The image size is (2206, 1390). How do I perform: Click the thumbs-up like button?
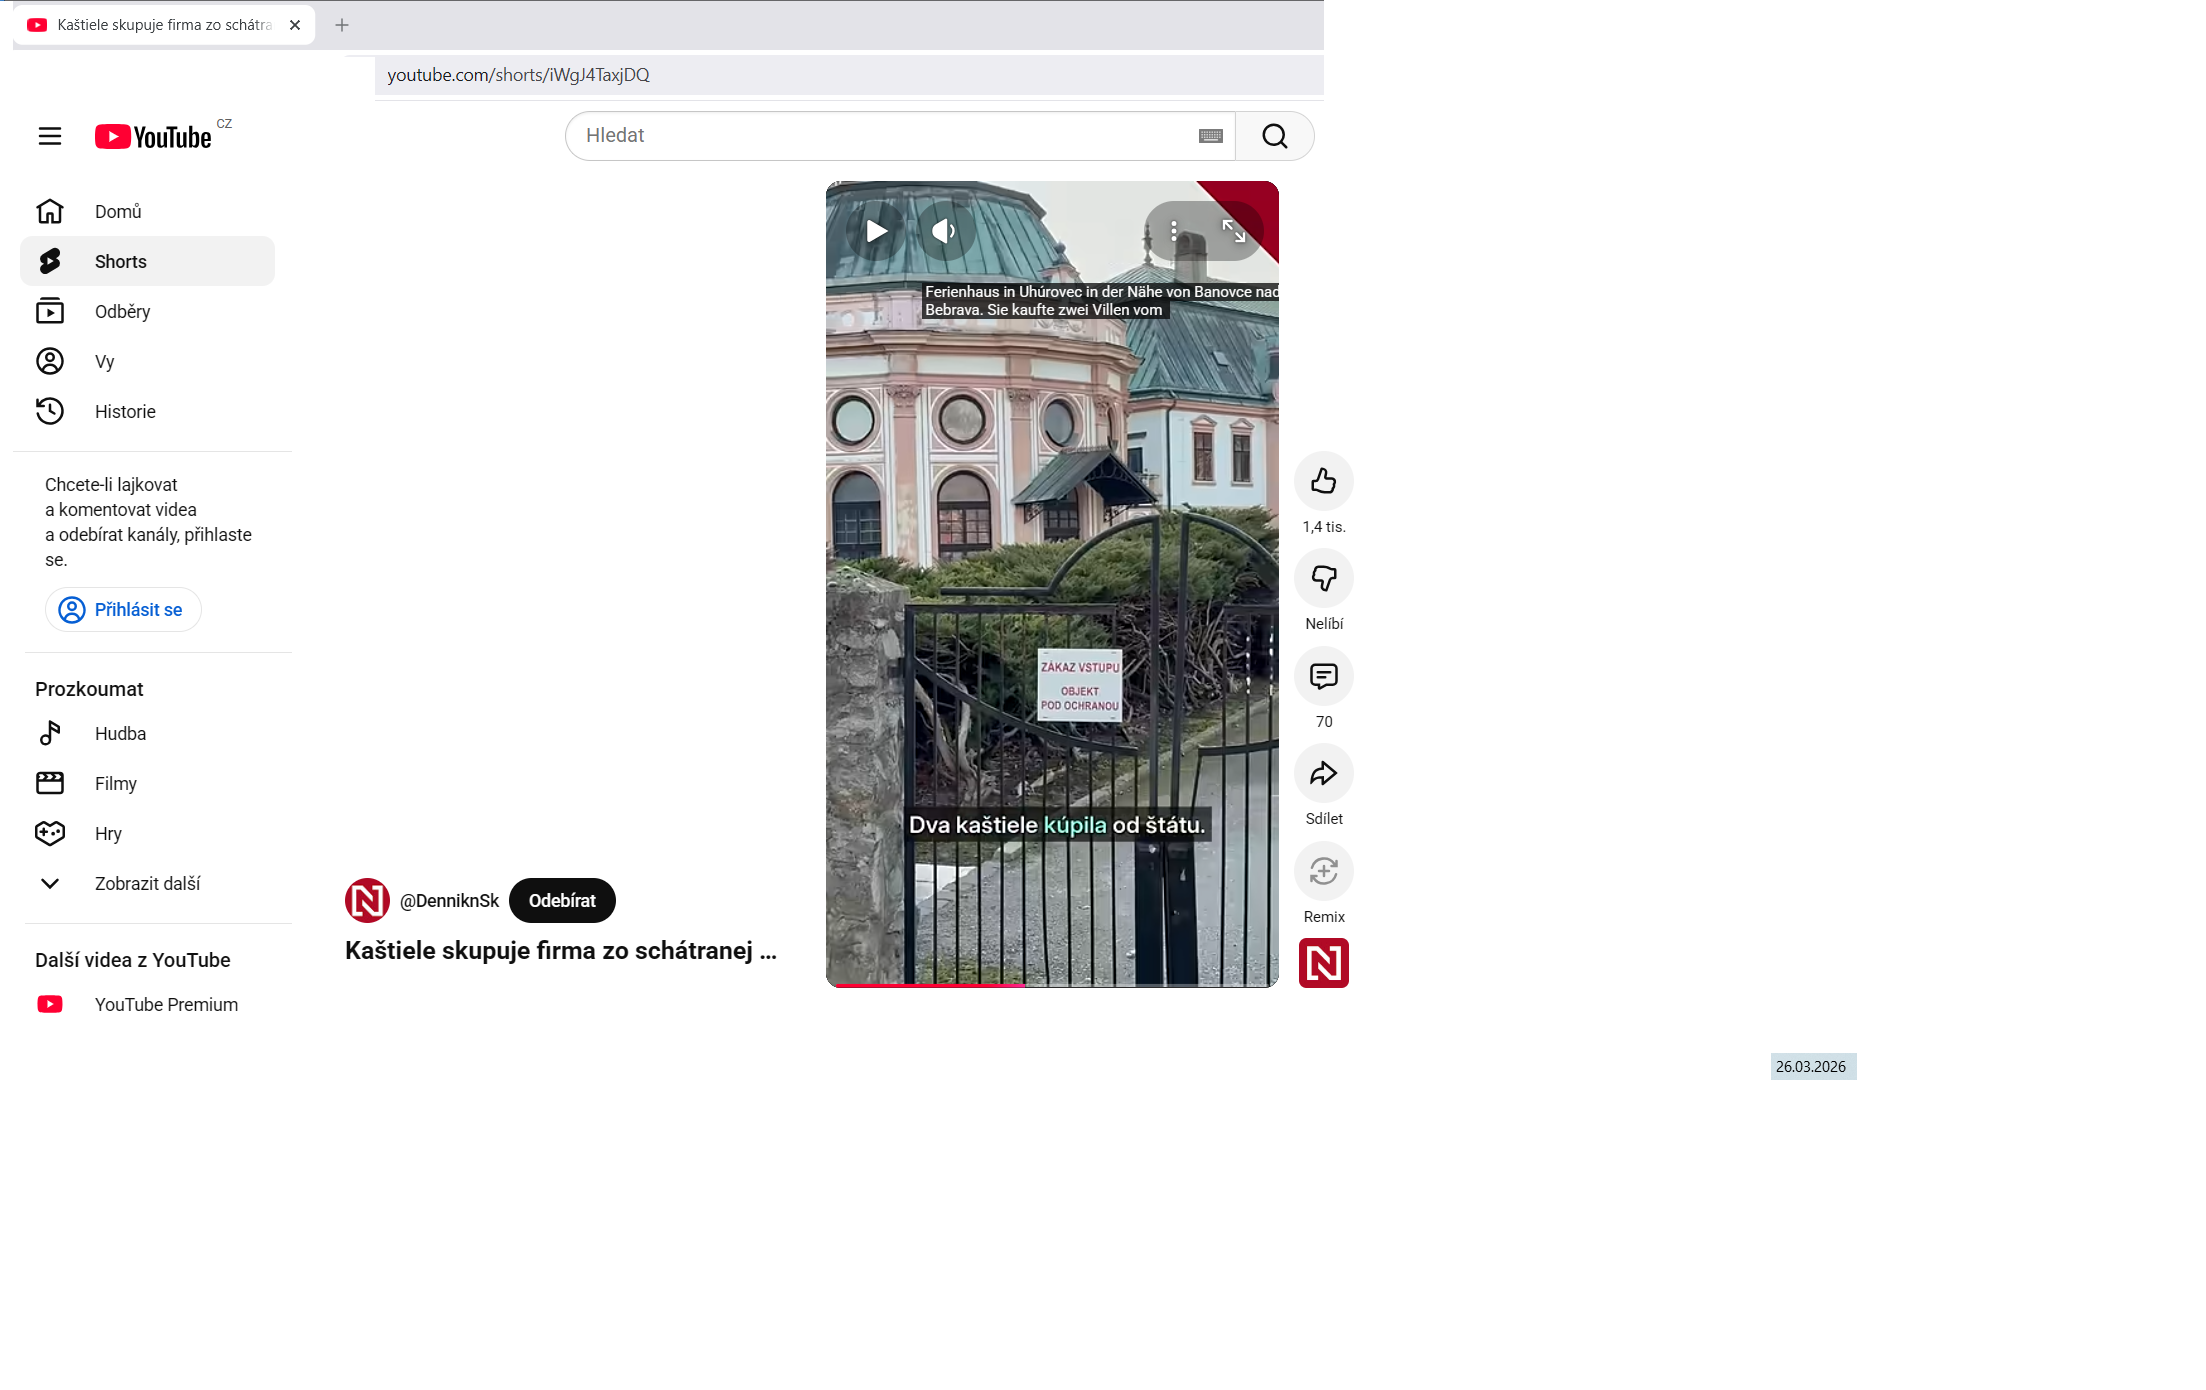tap(1323, 481)
